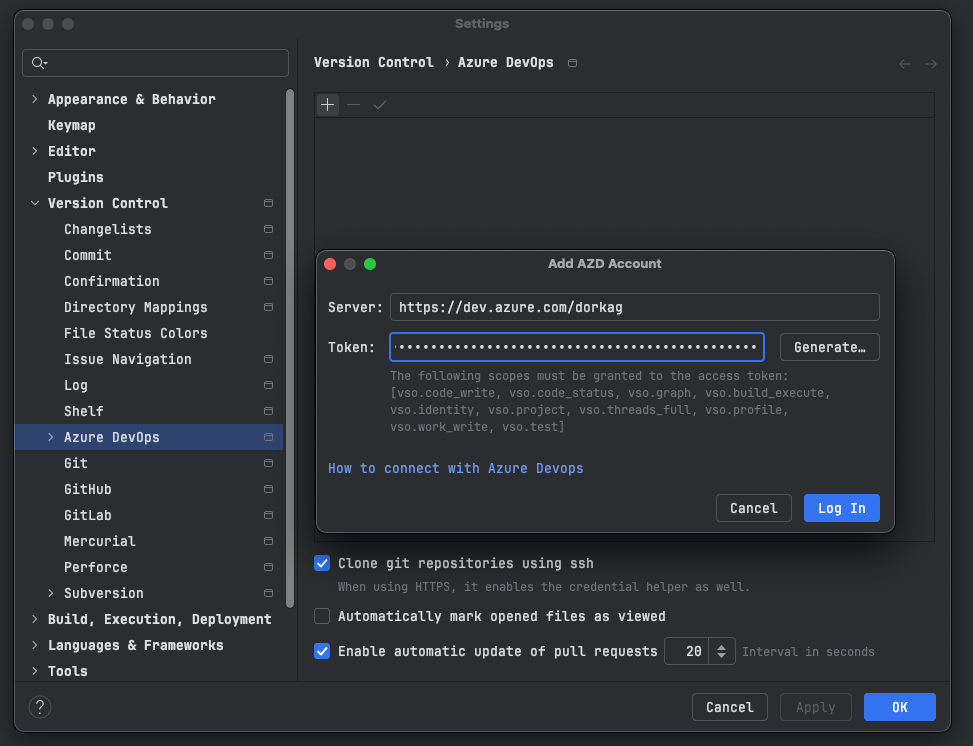Click project icon on Commit row
Viewport: 973px width, 746px height.
[x=268, y=255]
